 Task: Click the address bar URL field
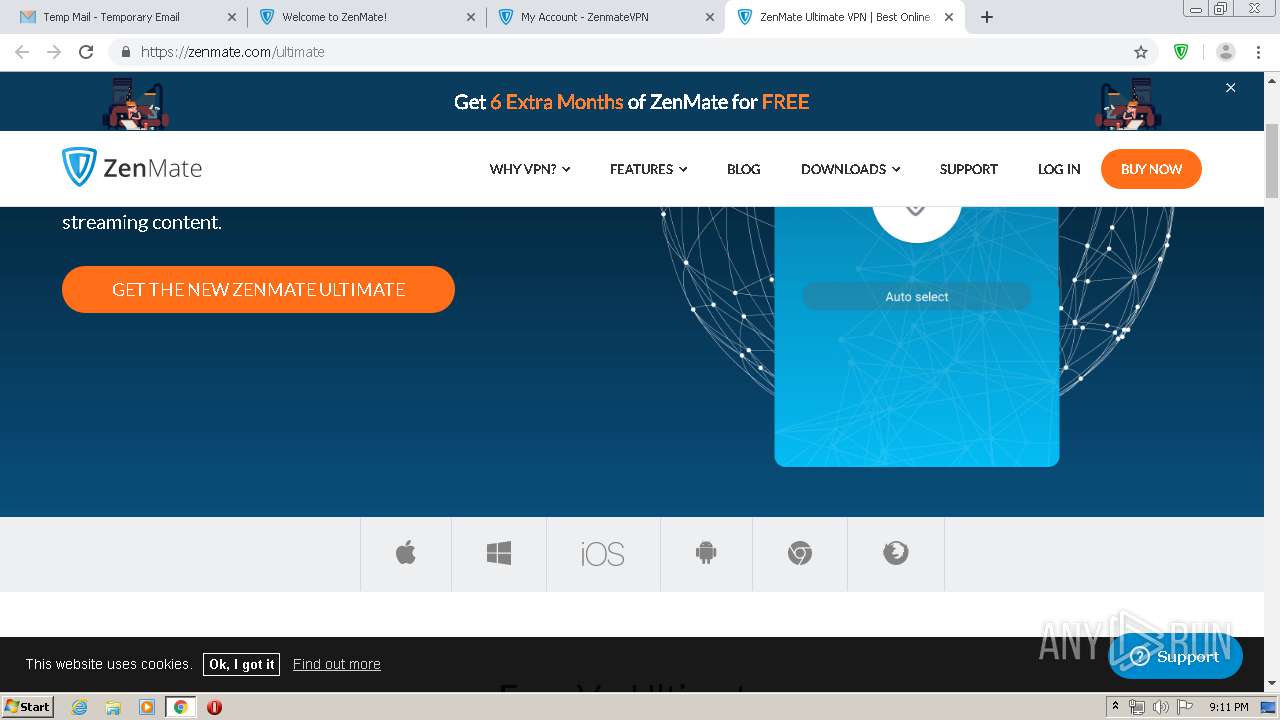coord(630,52)
